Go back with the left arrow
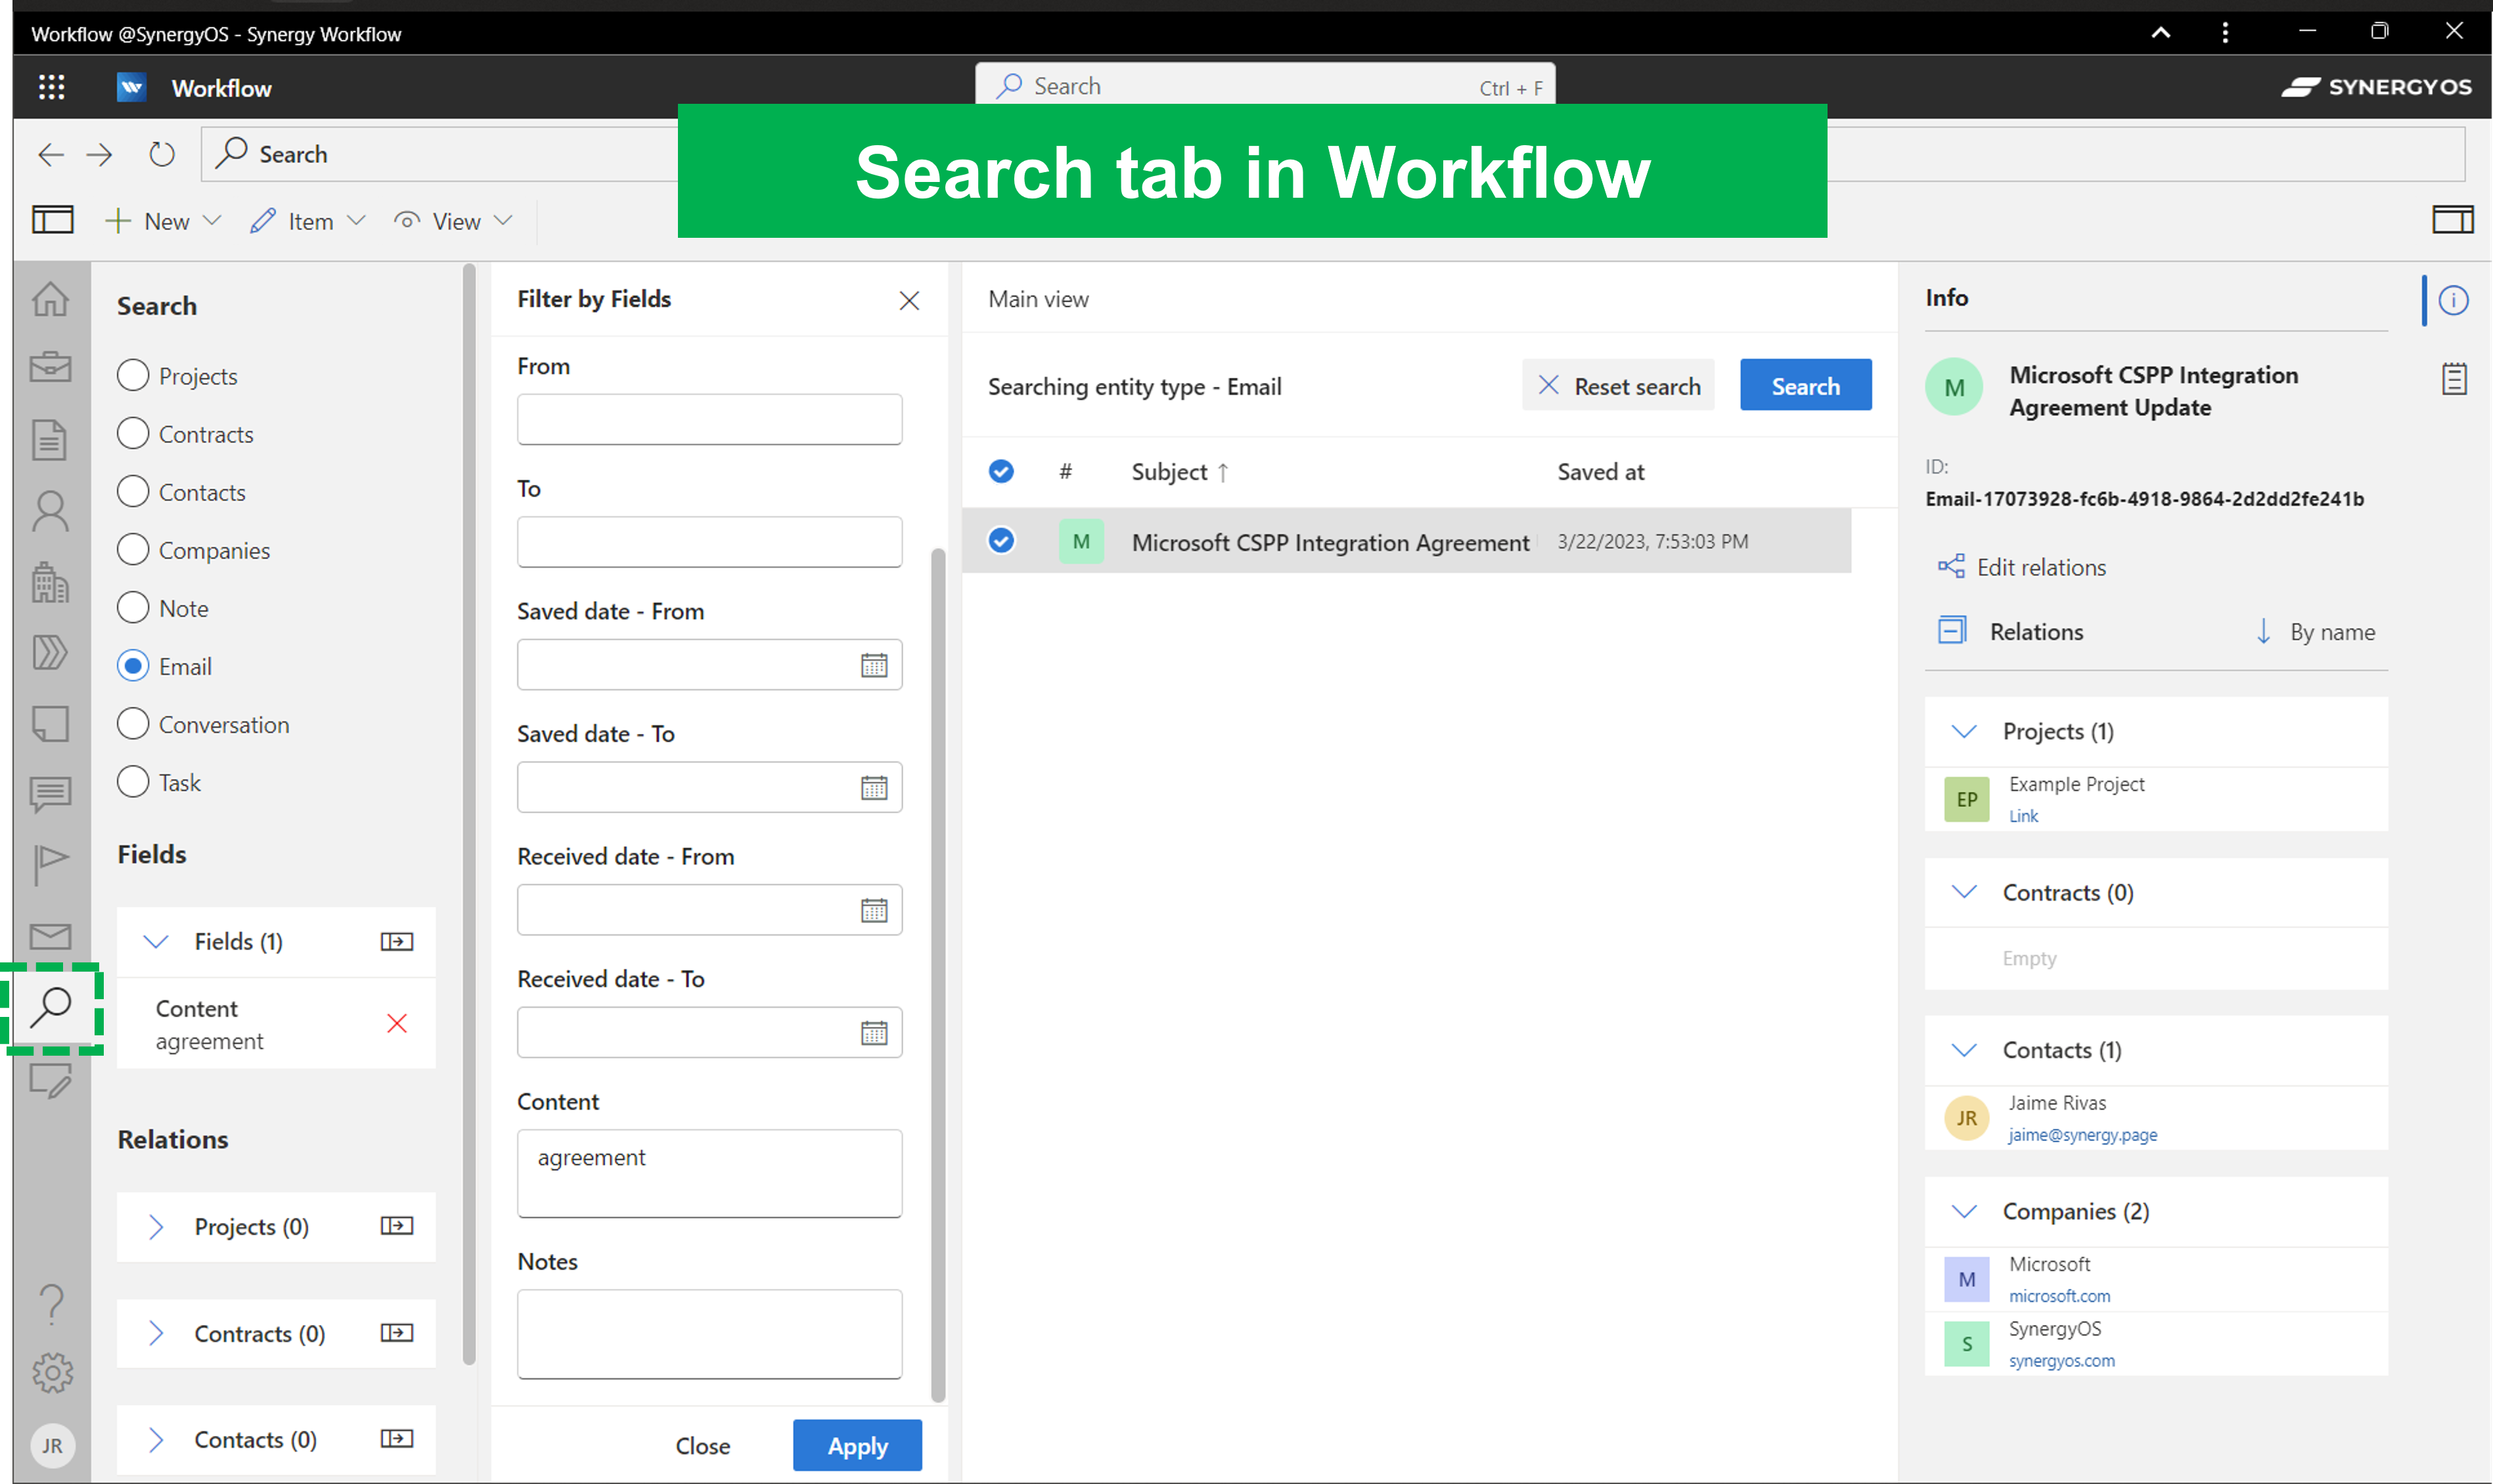The width and height of the screenshot is (2493, 1484). (x=50, y=154)
